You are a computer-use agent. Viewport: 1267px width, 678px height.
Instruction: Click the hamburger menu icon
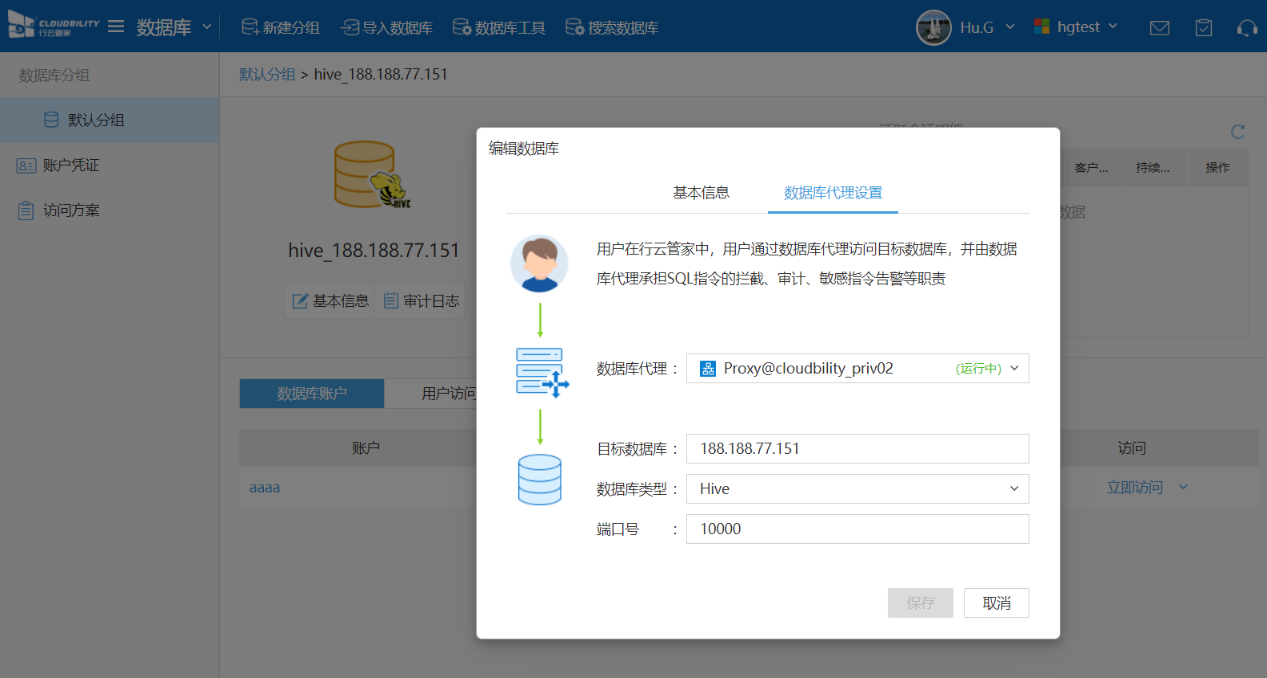pyautogui.click(x=116, y=27)
